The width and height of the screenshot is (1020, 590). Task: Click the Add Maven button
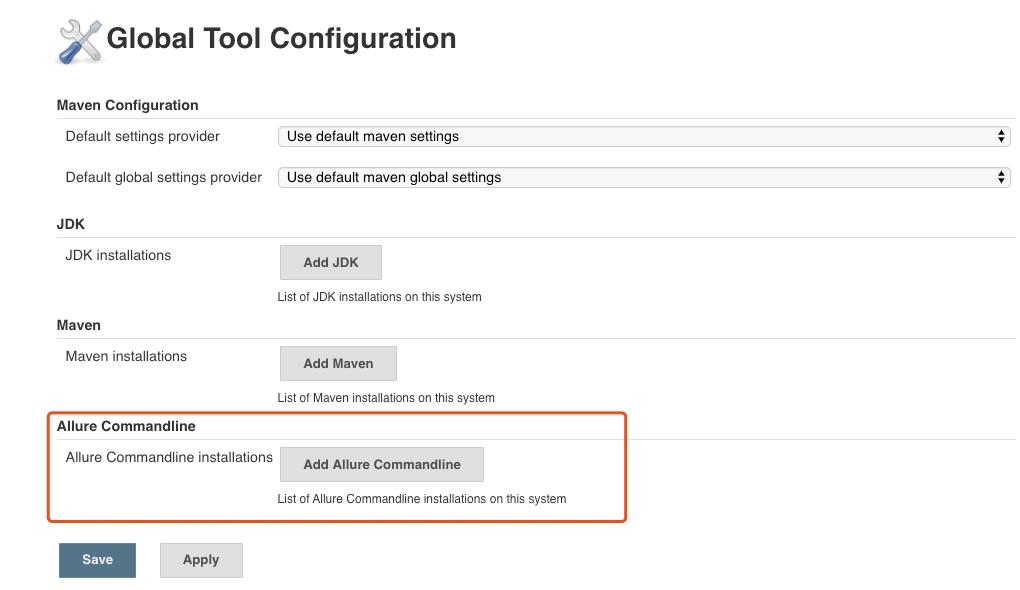(338, 364)
